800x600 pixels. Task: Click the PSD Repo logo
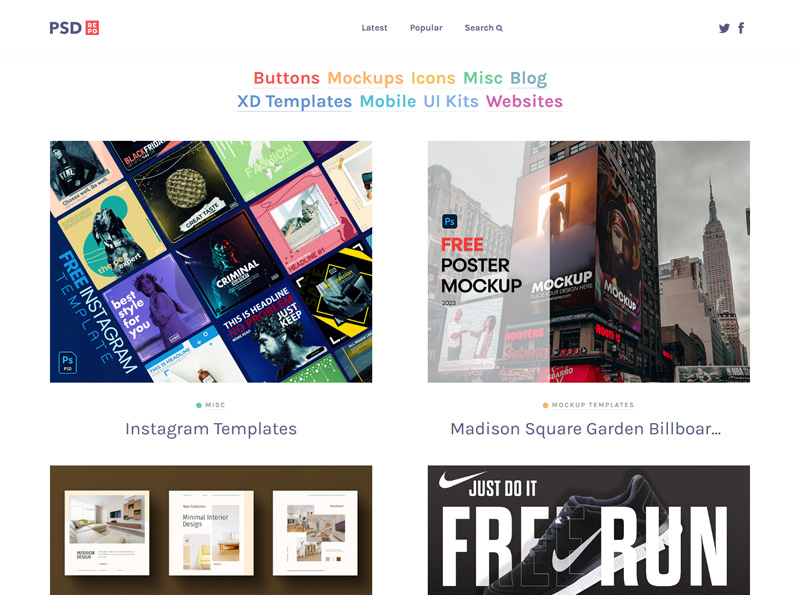74,28
